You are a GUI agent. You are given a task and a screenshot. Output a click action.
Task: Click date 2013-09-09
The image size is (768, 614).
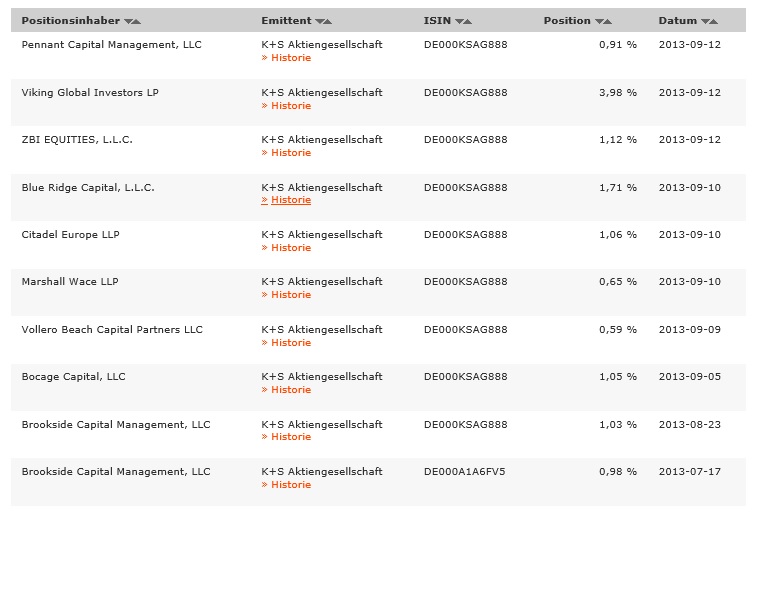pos(690,330)
